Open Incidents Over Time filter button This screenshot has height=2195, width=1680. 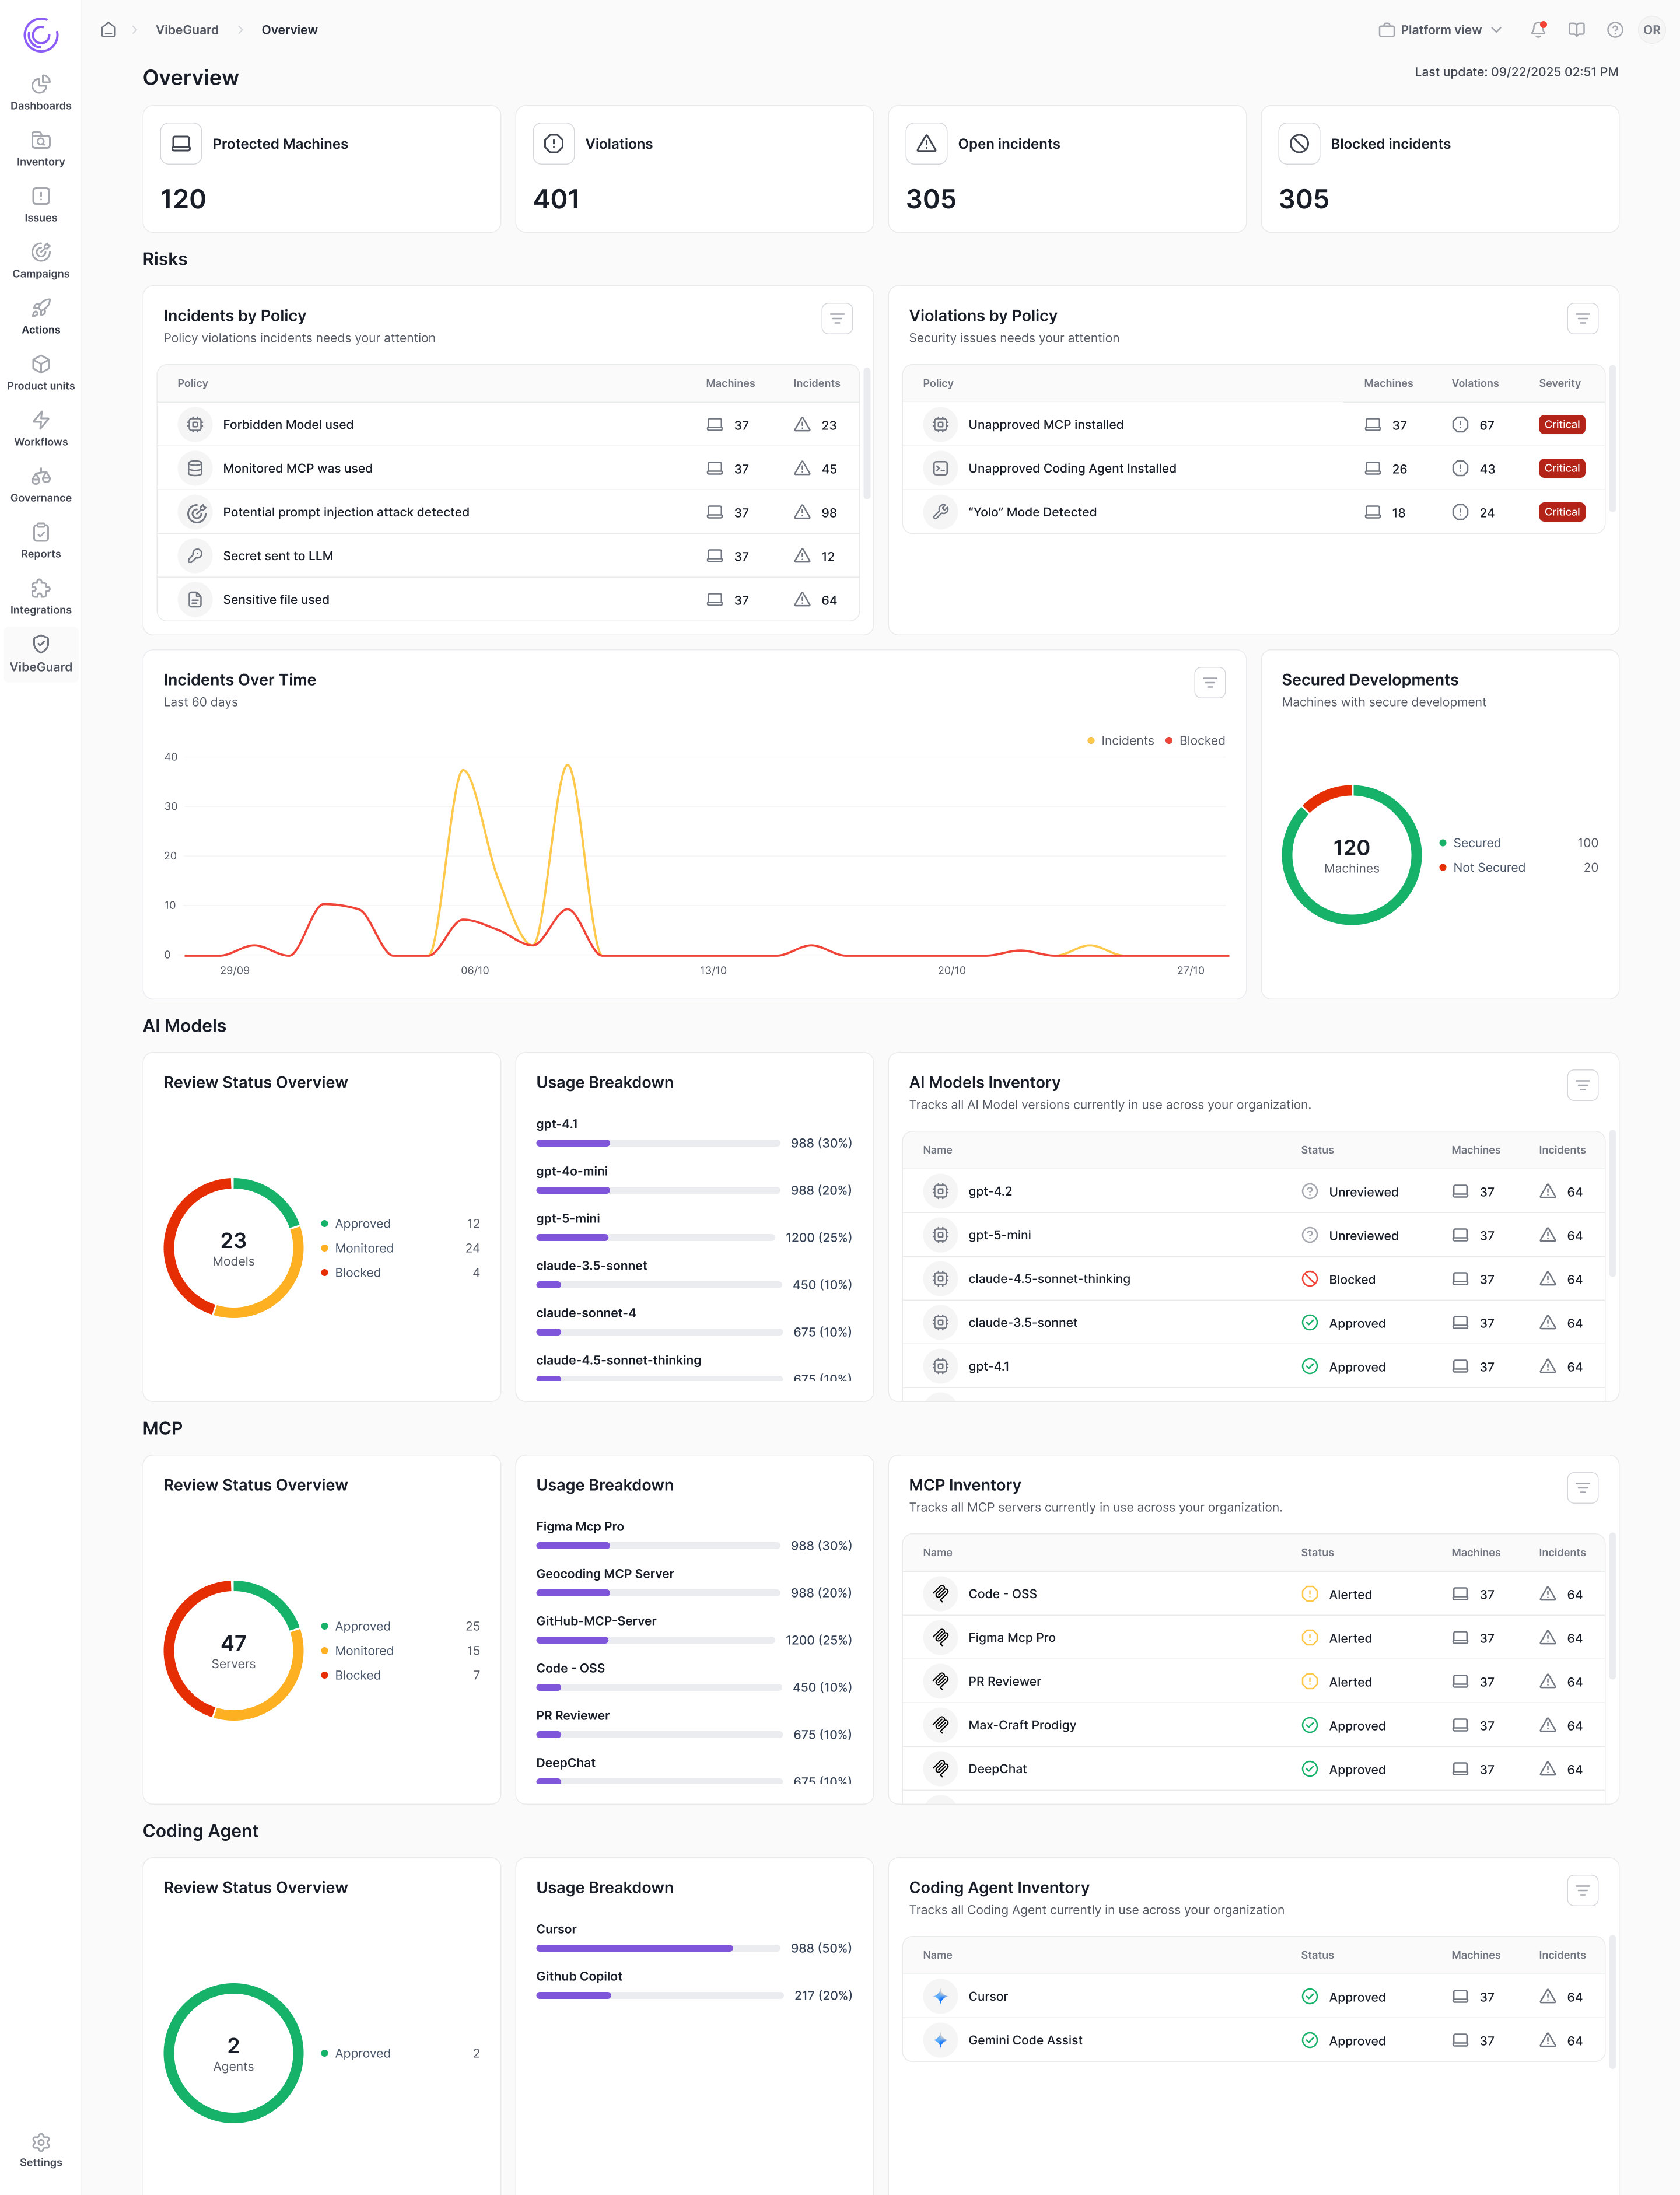click(1209, 683)
